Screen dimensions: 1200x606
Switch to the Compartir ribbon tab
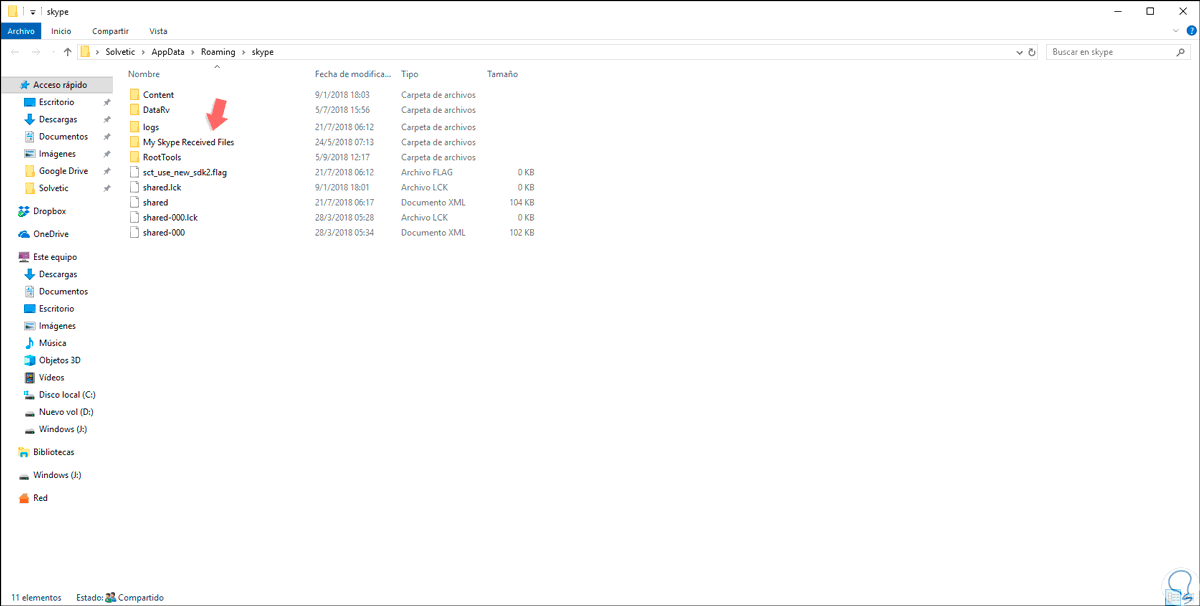109,31
